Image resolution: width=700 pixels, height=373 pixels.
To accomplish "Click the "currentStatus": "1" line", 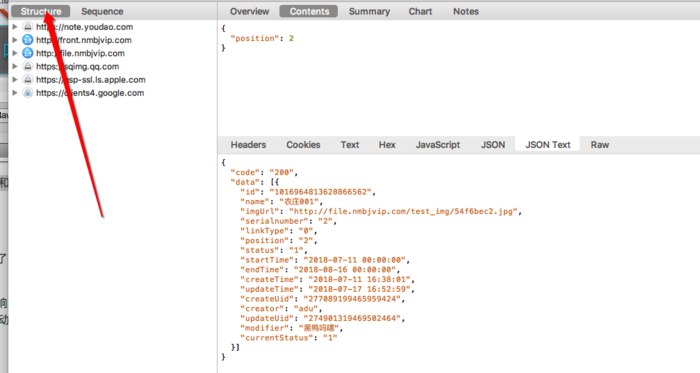I will click(288, 338).
